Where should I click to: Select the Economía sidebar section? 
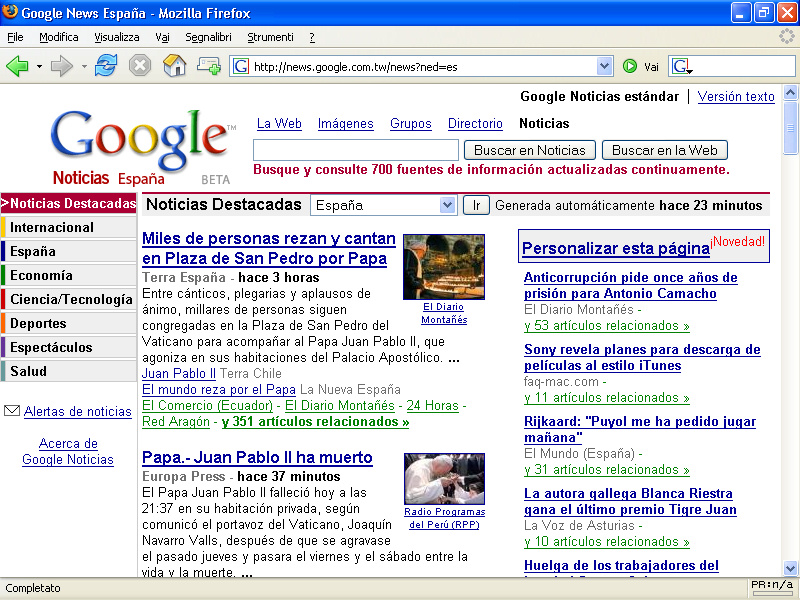(x=68, y=275)
